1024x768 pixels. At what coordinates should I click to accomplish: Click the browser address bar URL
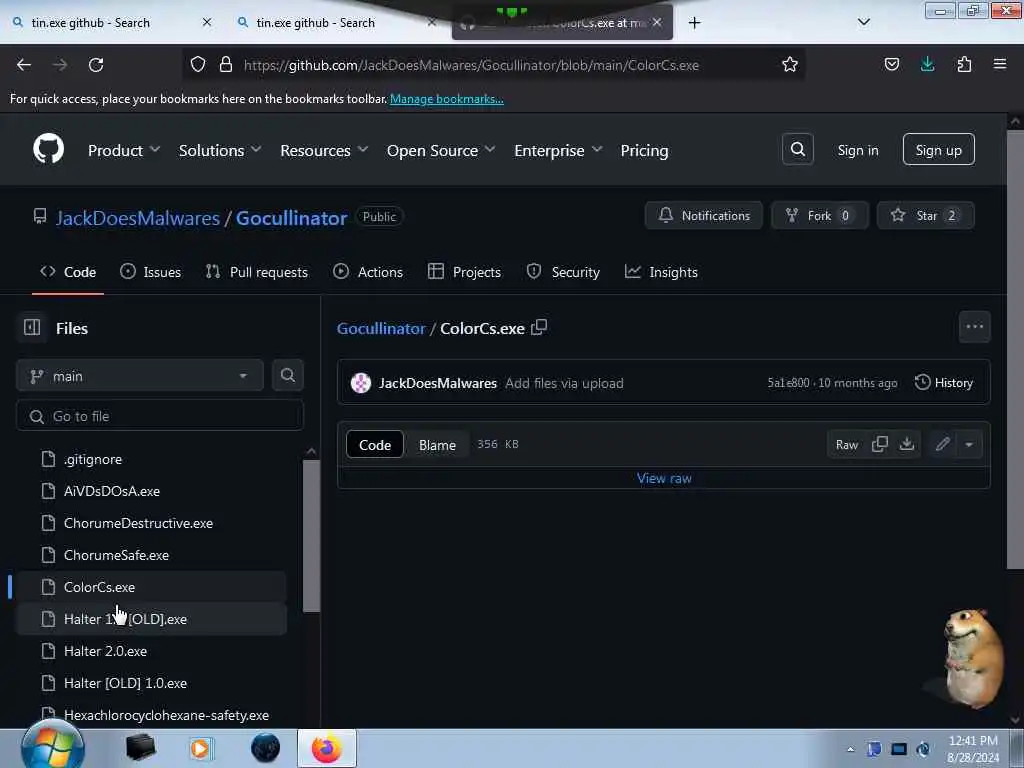(x=471, y=65)
